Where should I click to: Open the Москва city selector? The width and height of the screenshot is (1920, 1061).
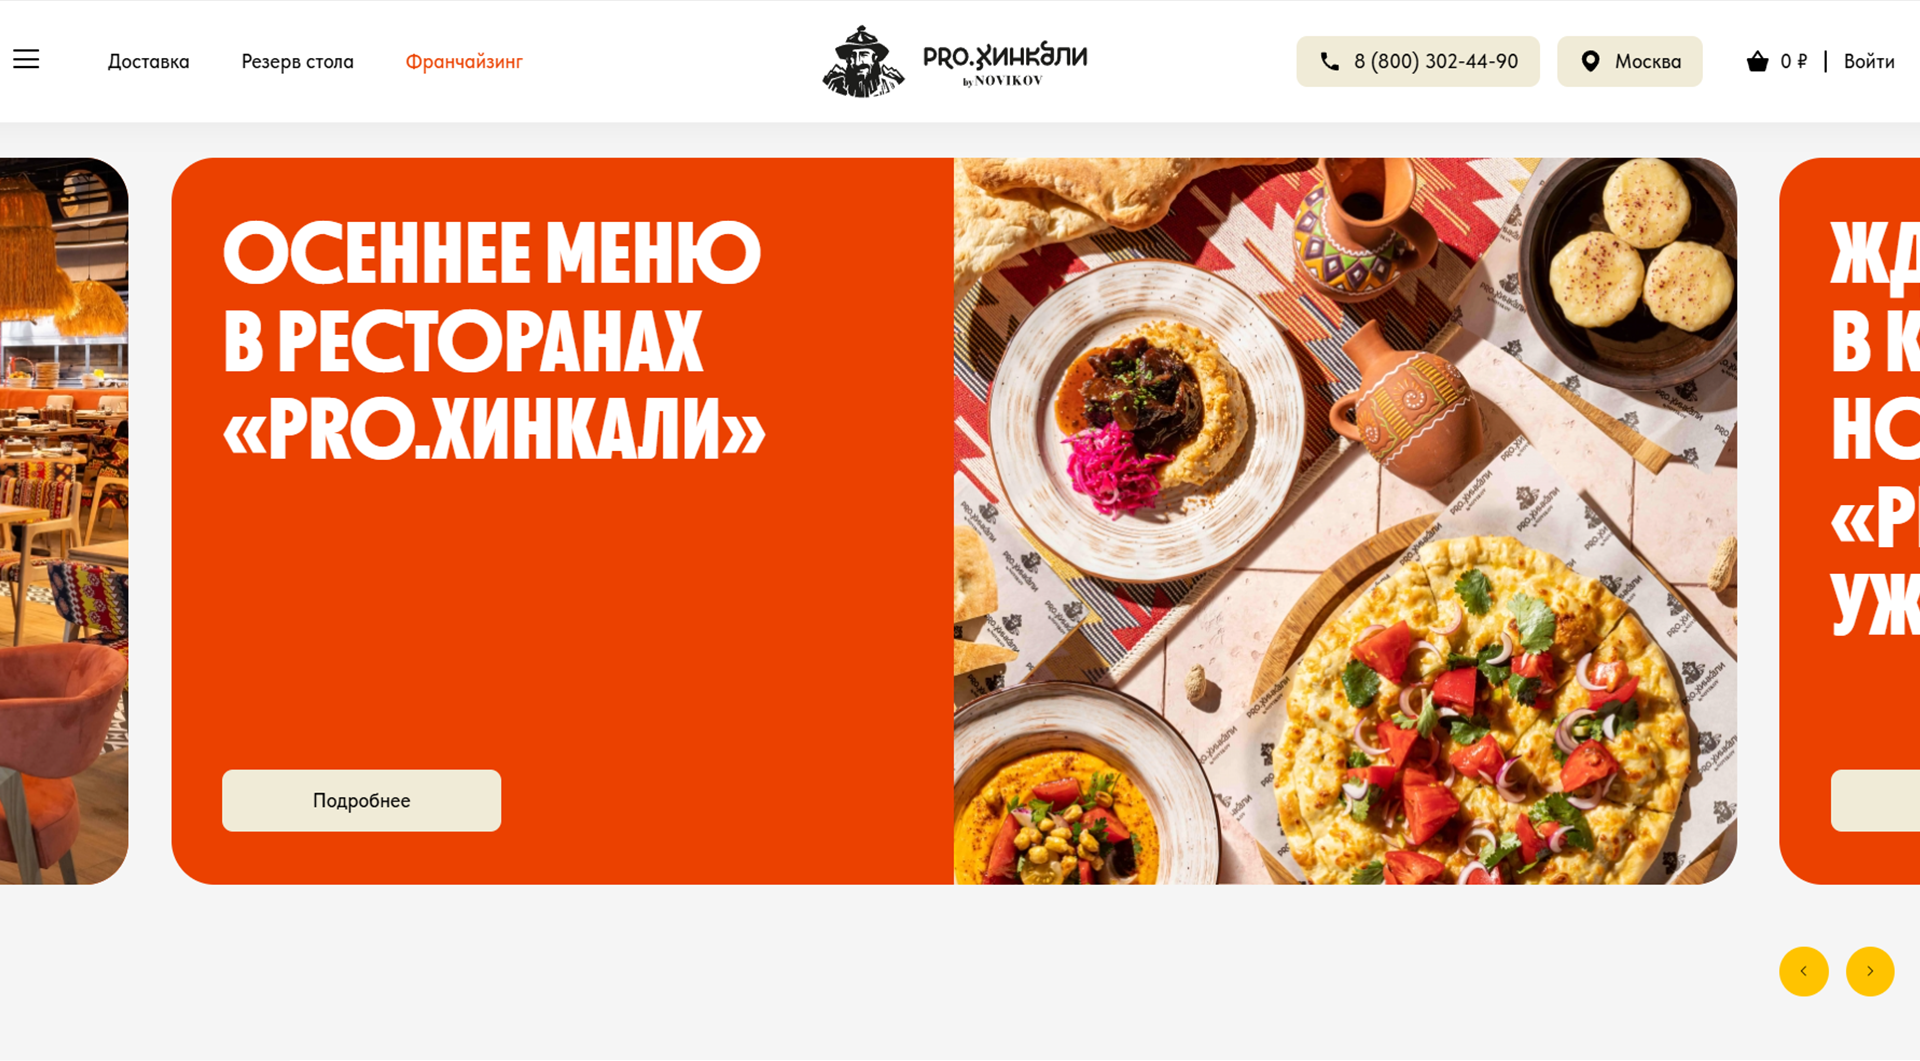1630,62
